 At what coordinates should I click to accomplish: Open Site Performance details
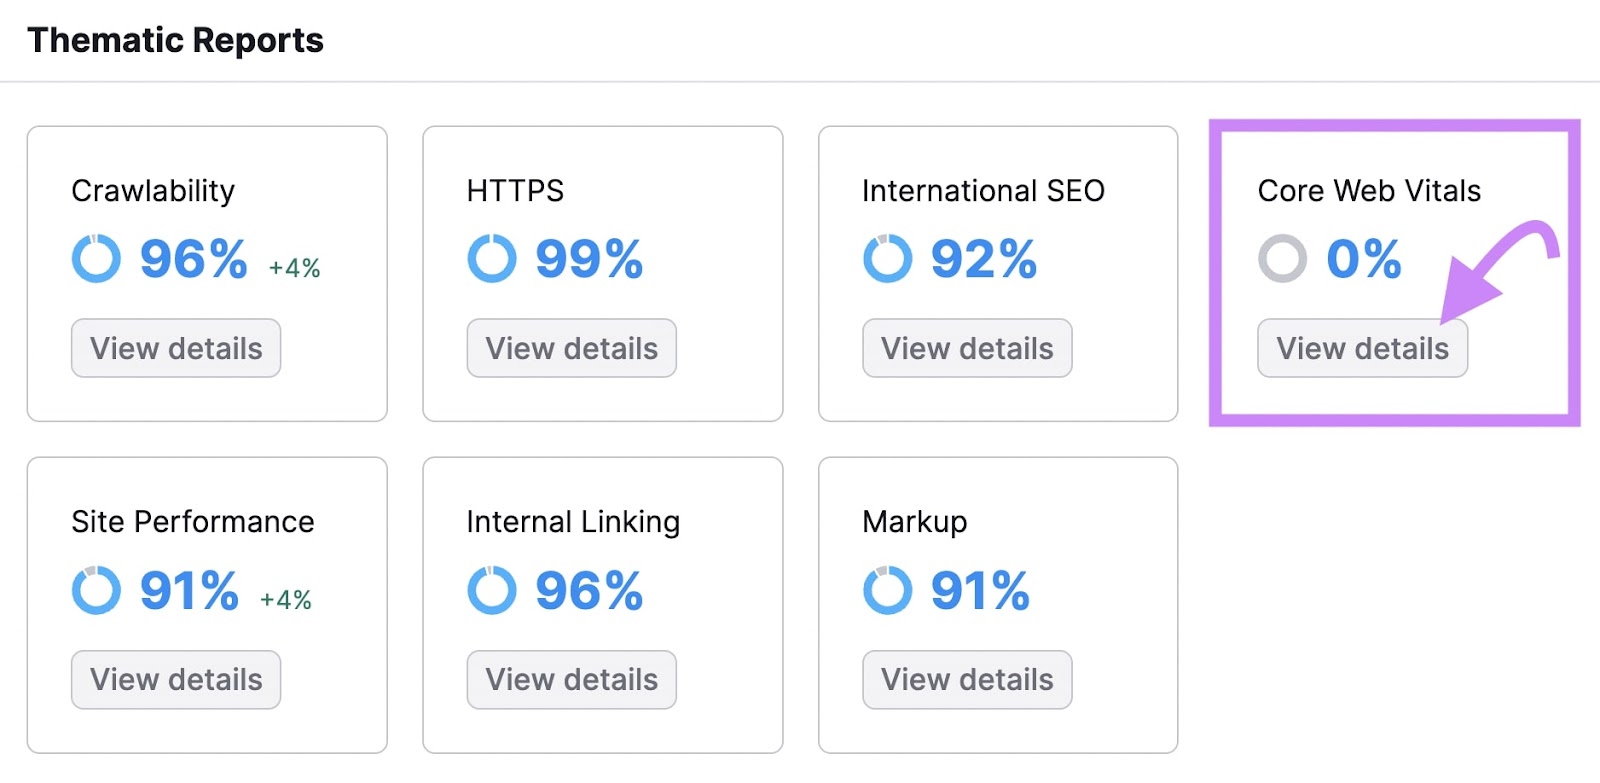tap(175, 680)
